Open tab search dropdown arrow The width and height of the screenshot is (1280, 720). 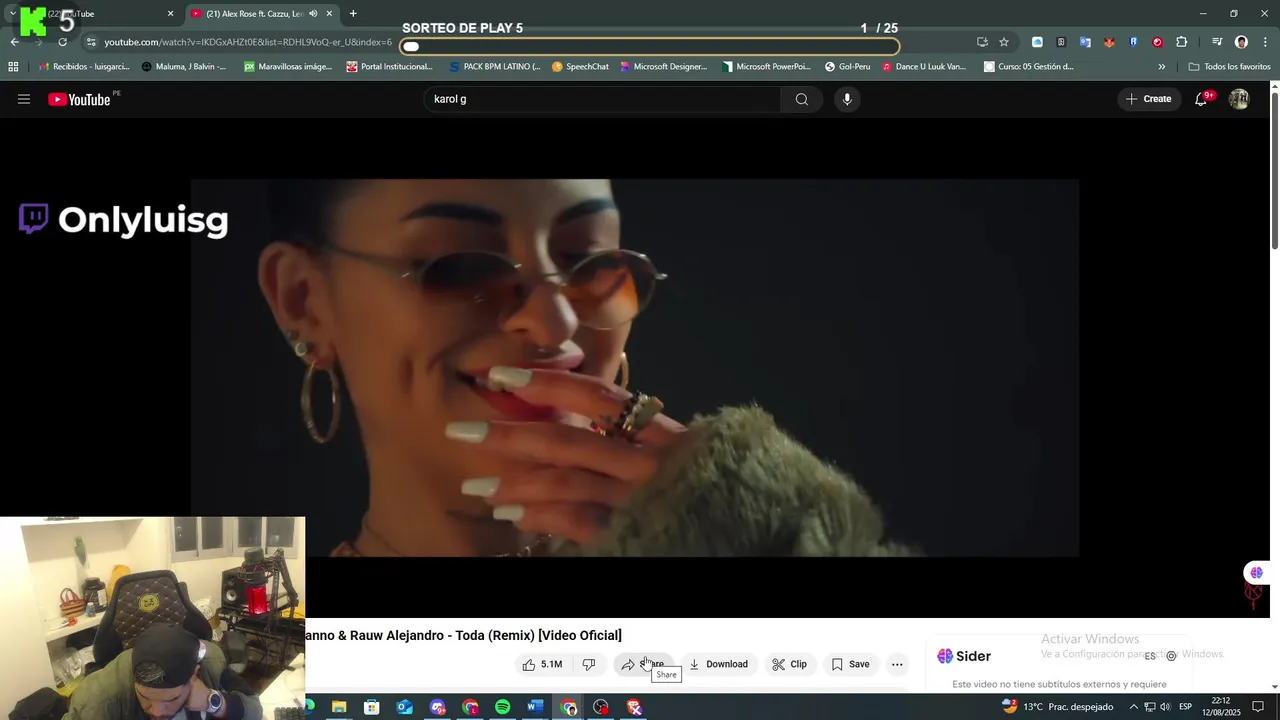(12, 14)
